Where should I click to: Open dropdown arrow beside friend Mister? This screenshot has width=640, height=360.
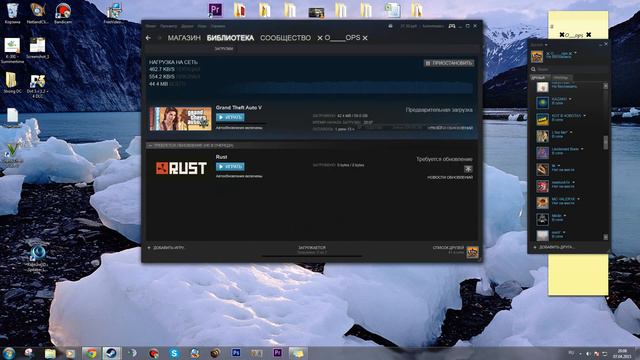click(x=565, y=216)
